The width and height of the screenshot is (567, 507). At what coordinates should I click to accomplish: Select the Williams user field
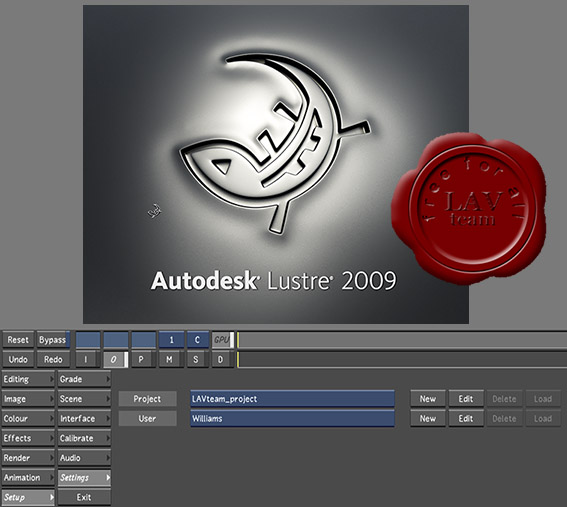[293, 418]
